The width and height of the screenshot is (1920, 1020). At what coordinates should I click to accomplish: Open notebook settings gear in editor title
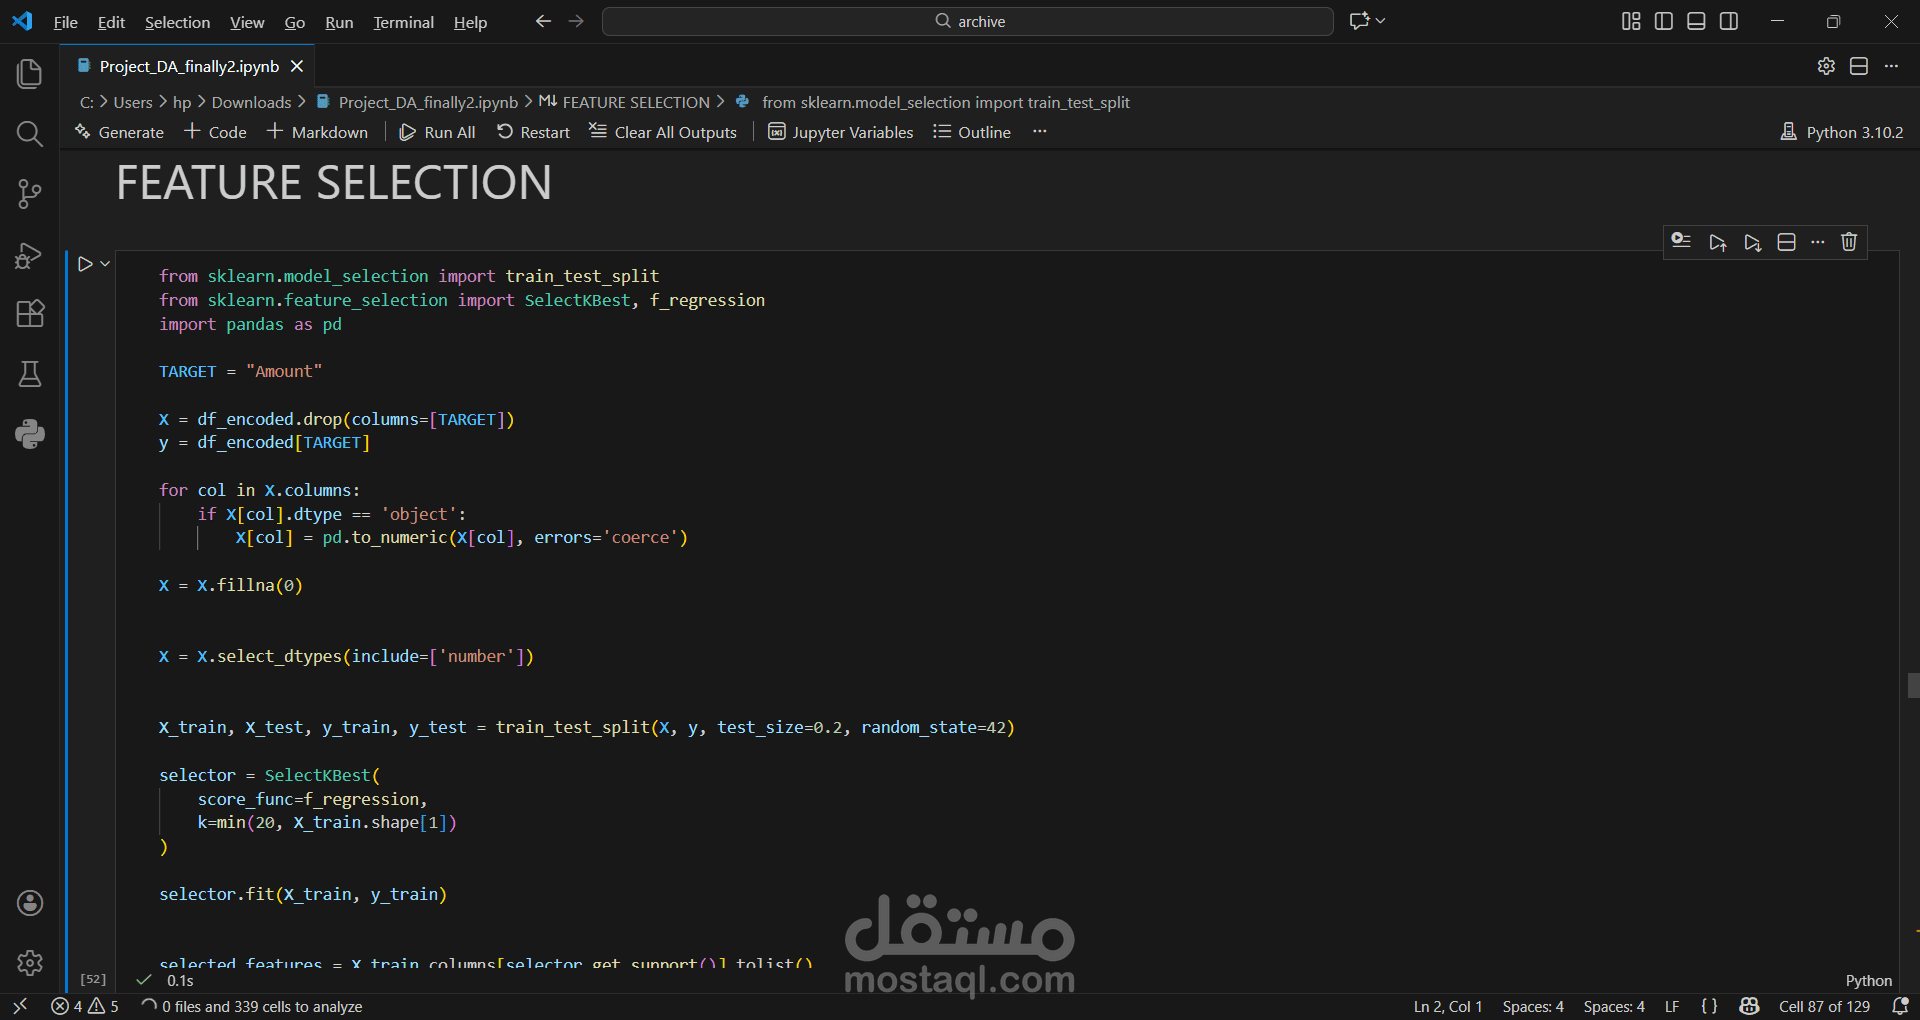coord(1826,66)
